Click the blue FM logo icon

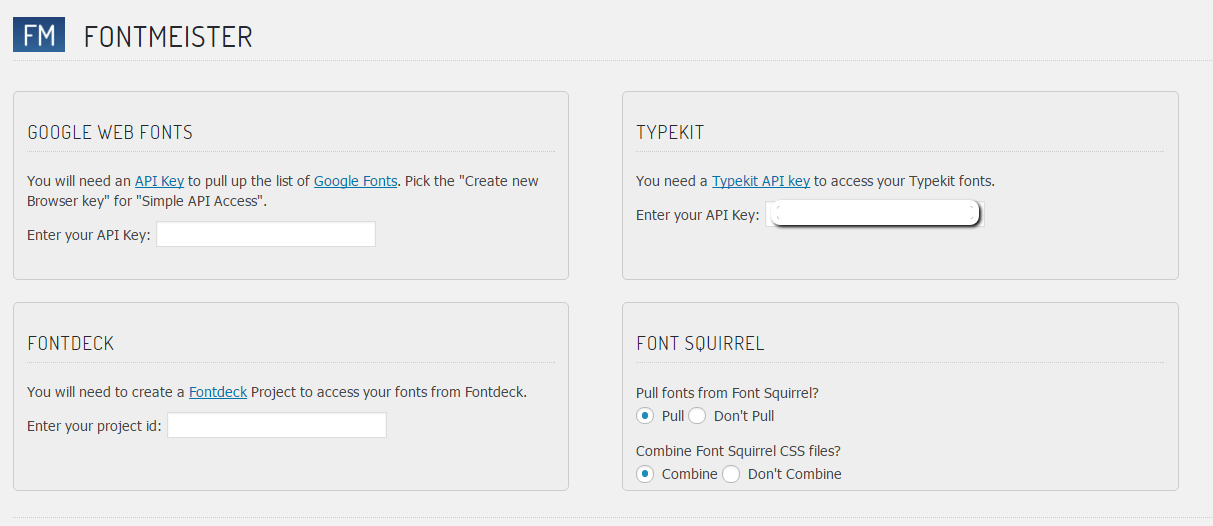tap(39, 35)
